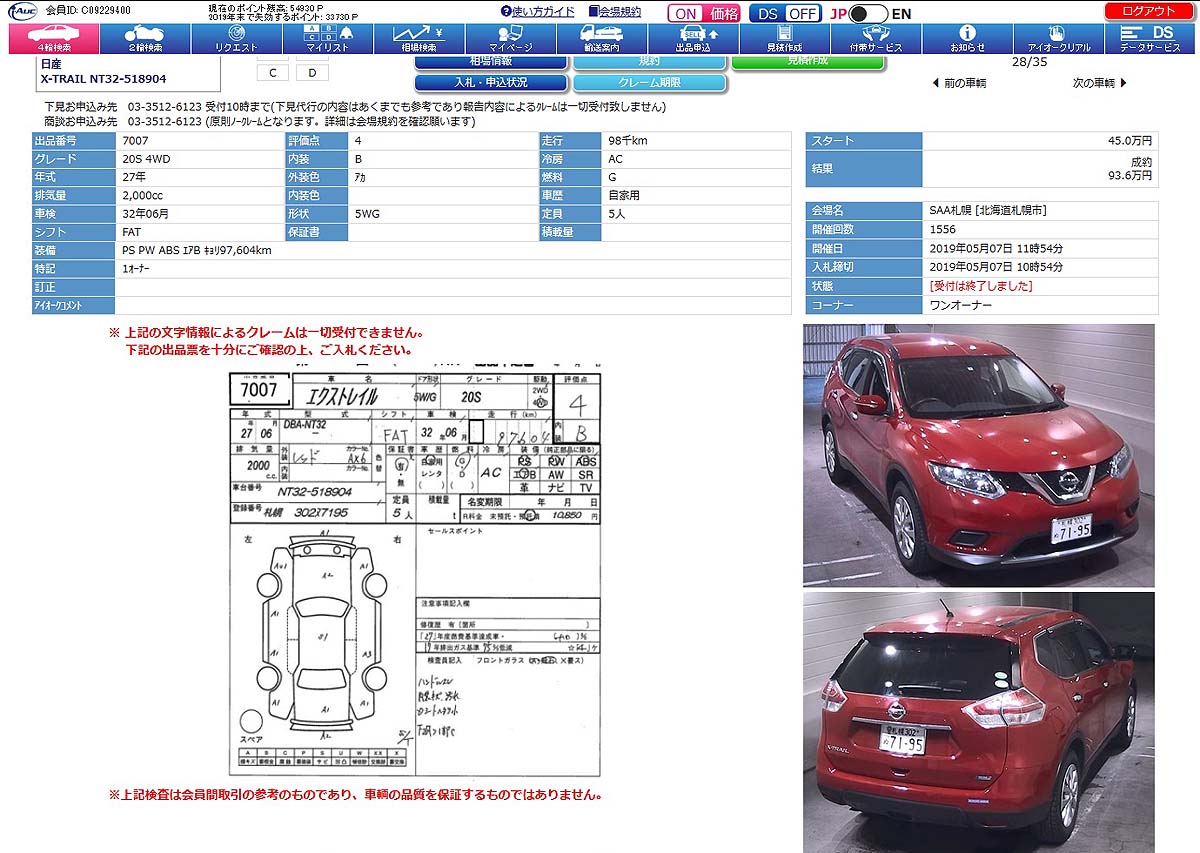Screen dimensions: 1200x853
Task: Select list box D
Action: [312, 73]
